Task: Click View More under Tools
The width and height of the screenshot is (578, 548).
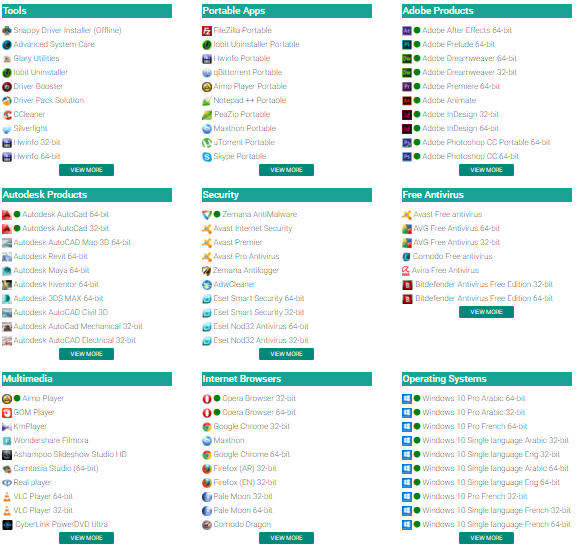Action: 86,170
